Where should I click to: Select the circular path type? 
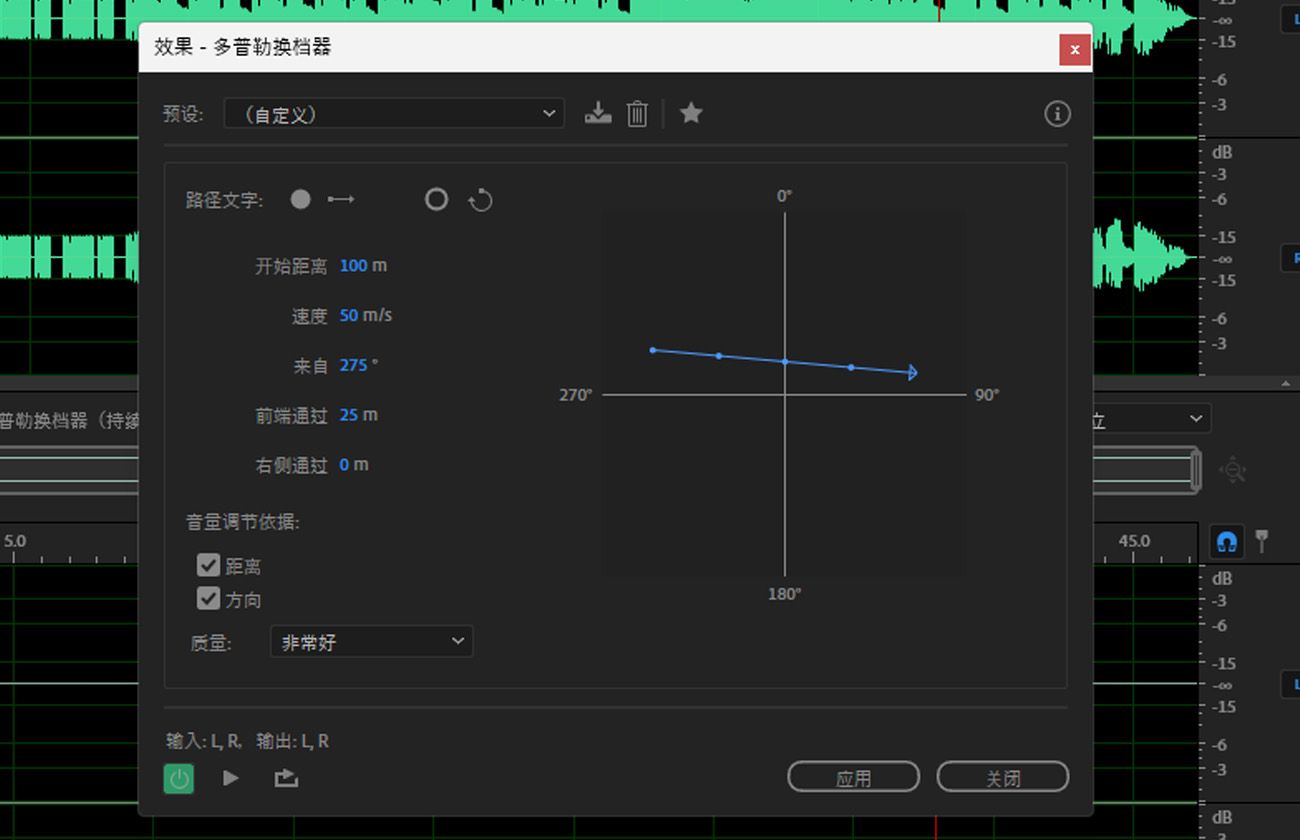[436, 199]
